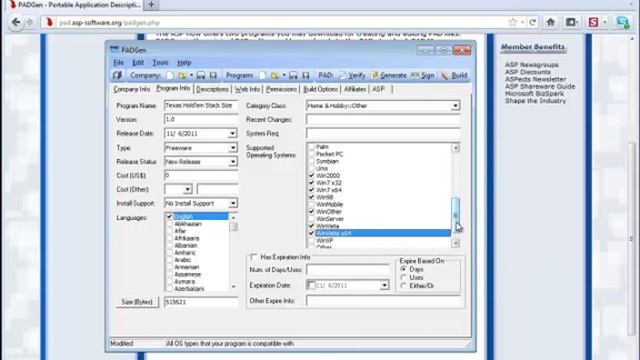Screen dimensions: 640x360
Task: Switch to the Descriptions tab
Action: [212, 89]
